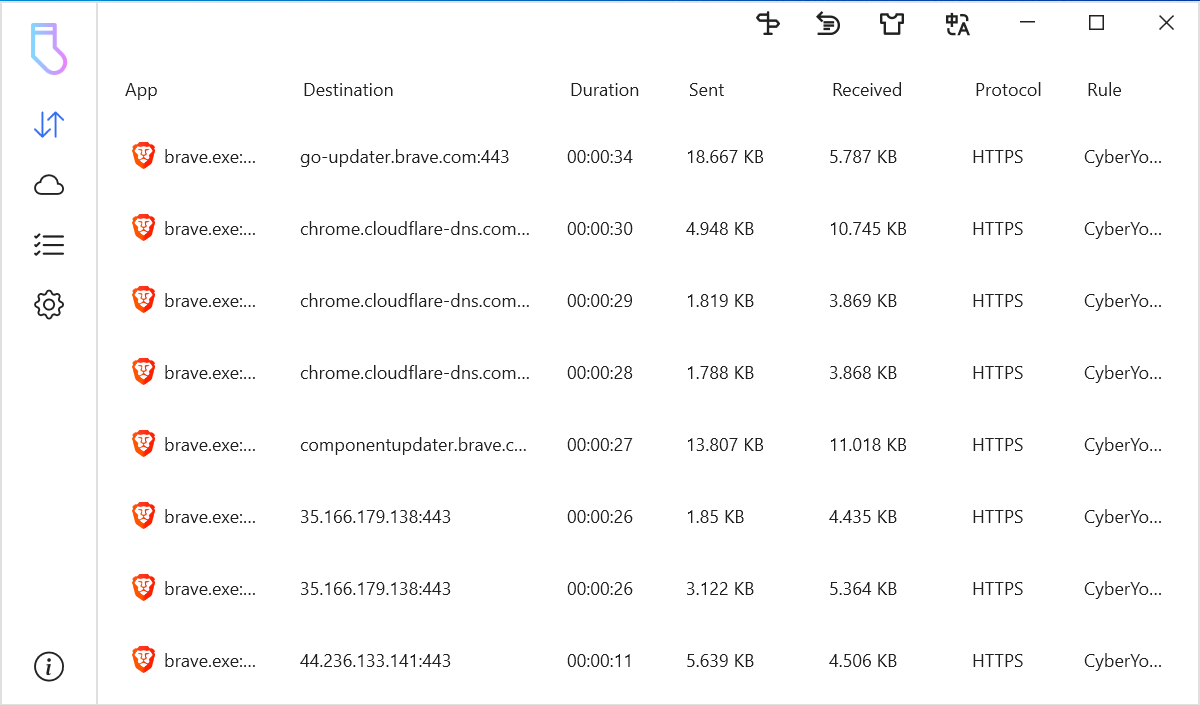
Task: Click the signpost routing icon
Action: [767, 24]
